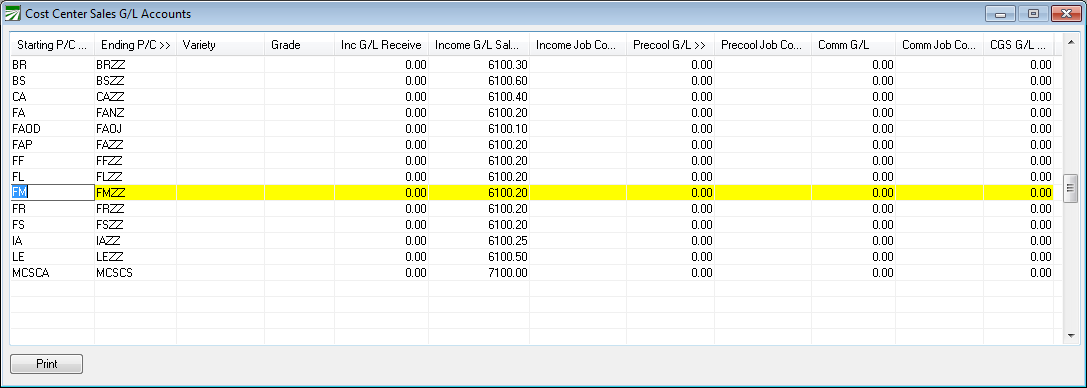Click the FFZZ ending P/C cell
Screen dimensions: 1087x388
pos(135,161)
